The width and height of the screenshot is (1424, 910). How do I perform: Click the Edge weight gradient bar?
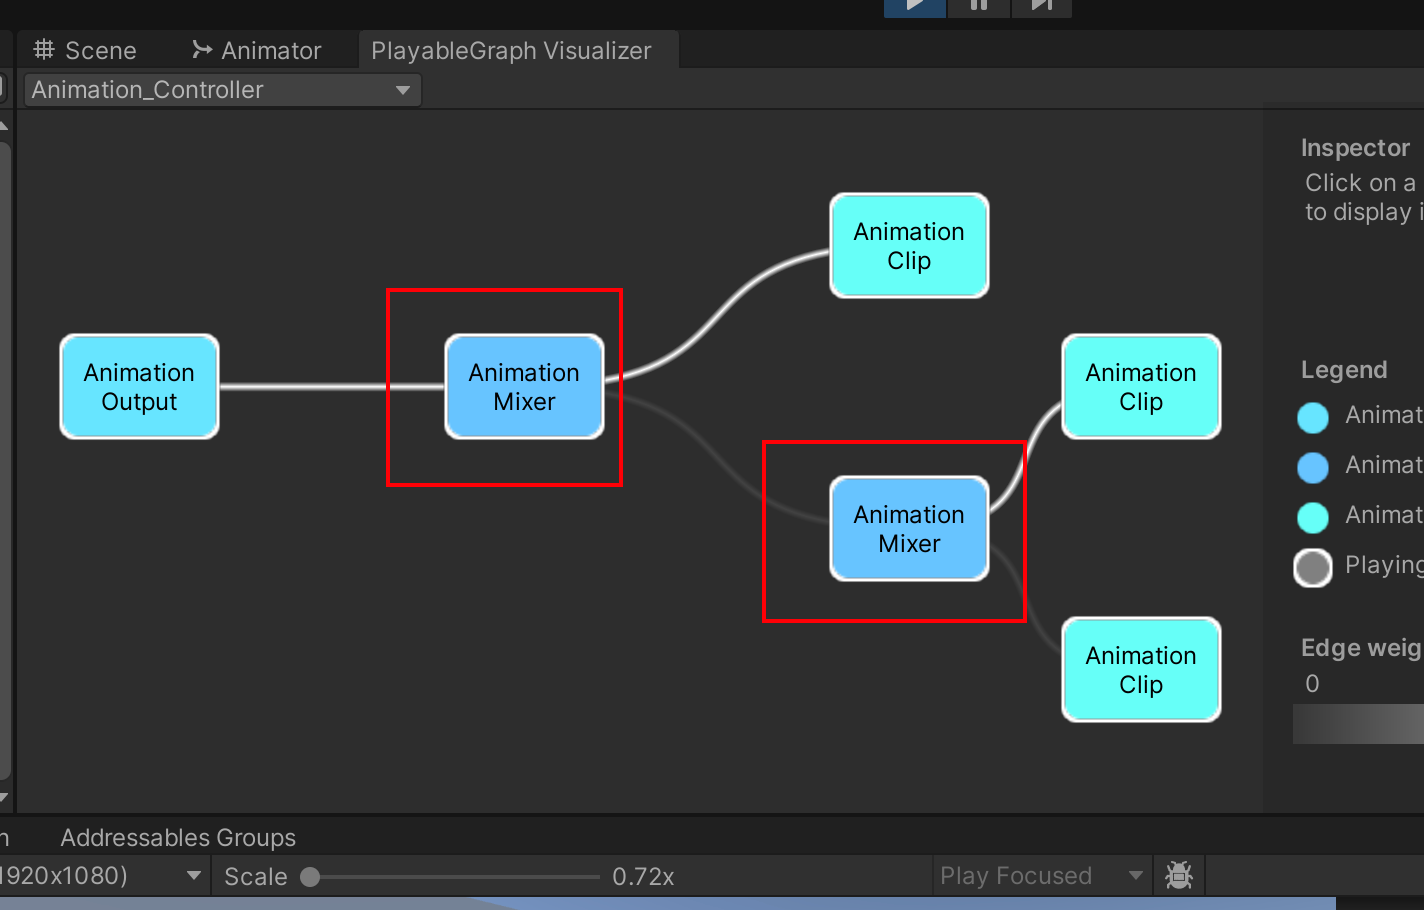[1358, 724]
